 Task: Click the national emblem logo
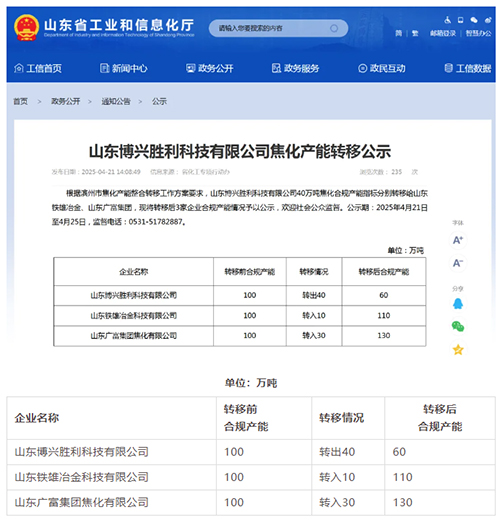coord(26,28)
